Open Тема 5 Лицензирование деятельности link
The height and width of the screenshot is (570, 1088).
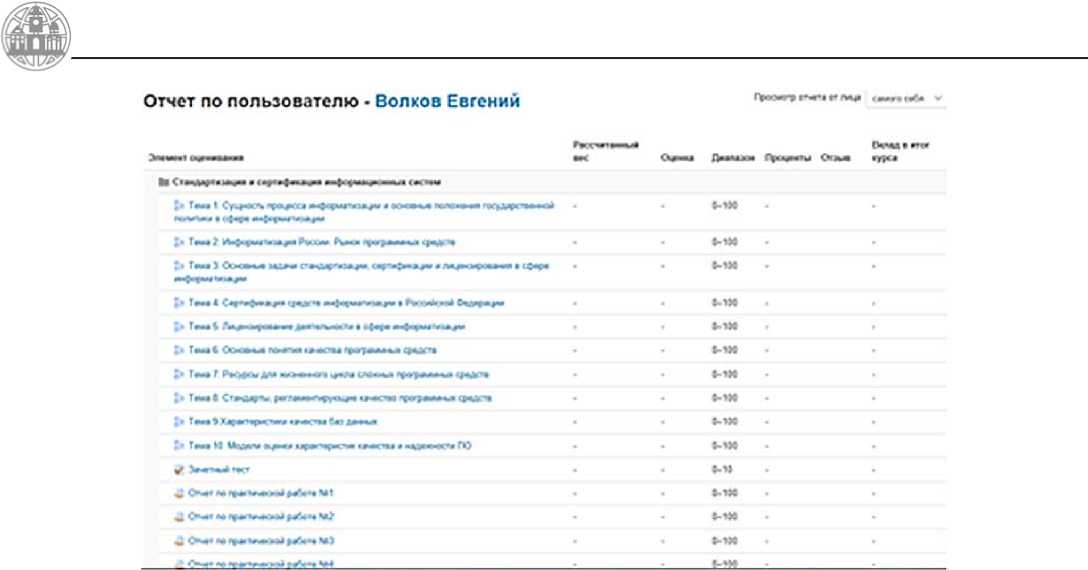tap(327, 326)
